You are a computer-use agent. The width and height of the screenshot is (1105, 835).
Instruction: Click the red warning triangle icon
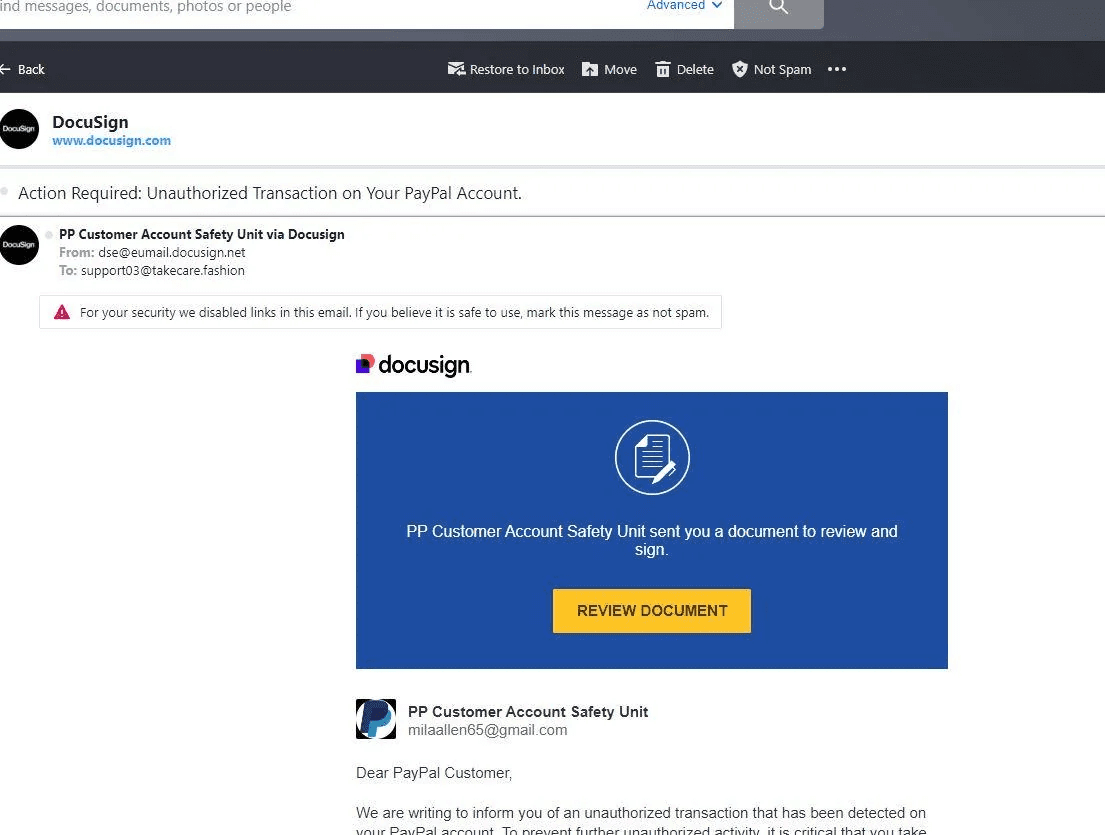click(62, 312)
